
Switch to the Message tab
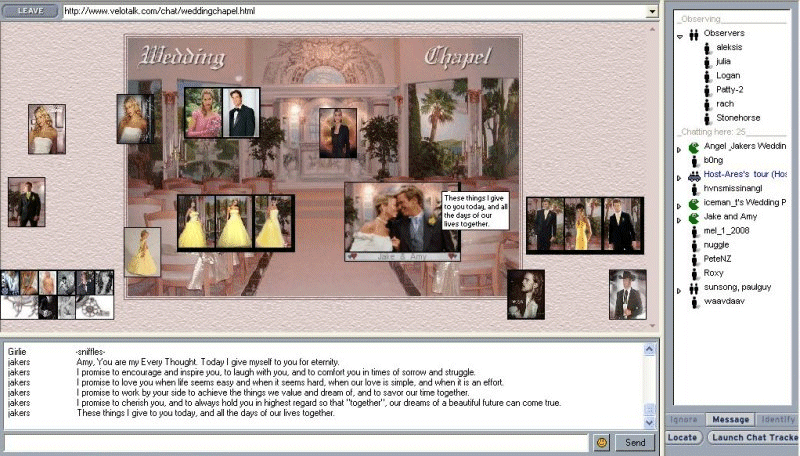point(730,420)
